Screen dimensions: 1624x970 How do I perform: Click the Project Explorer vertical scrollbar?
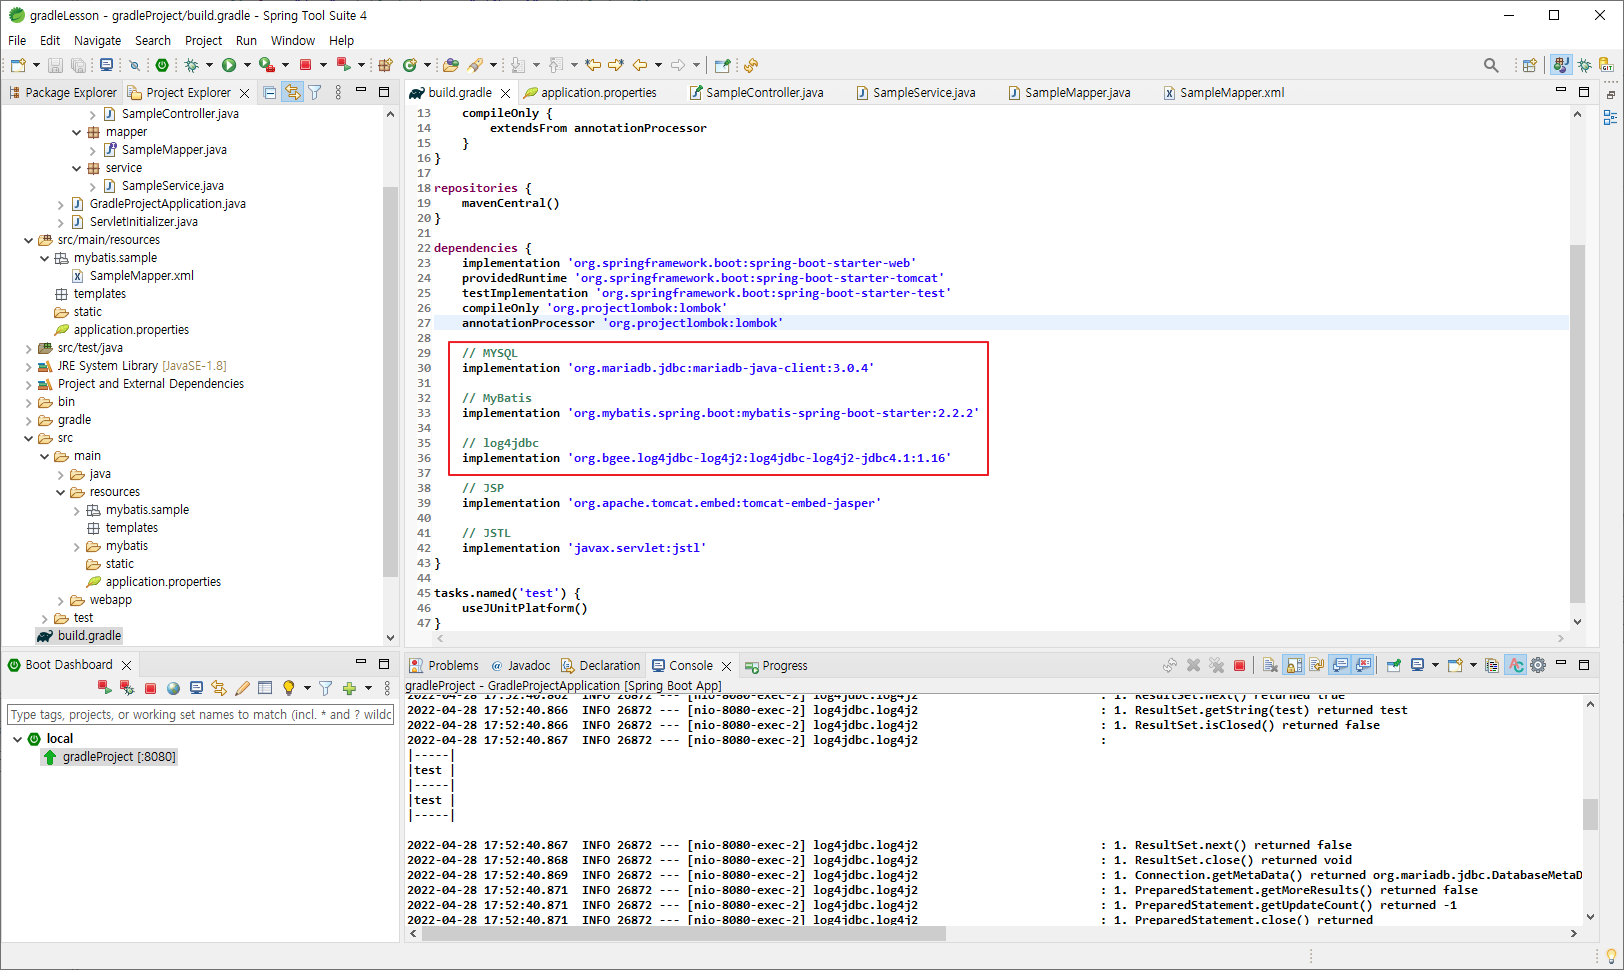point(390,382)
